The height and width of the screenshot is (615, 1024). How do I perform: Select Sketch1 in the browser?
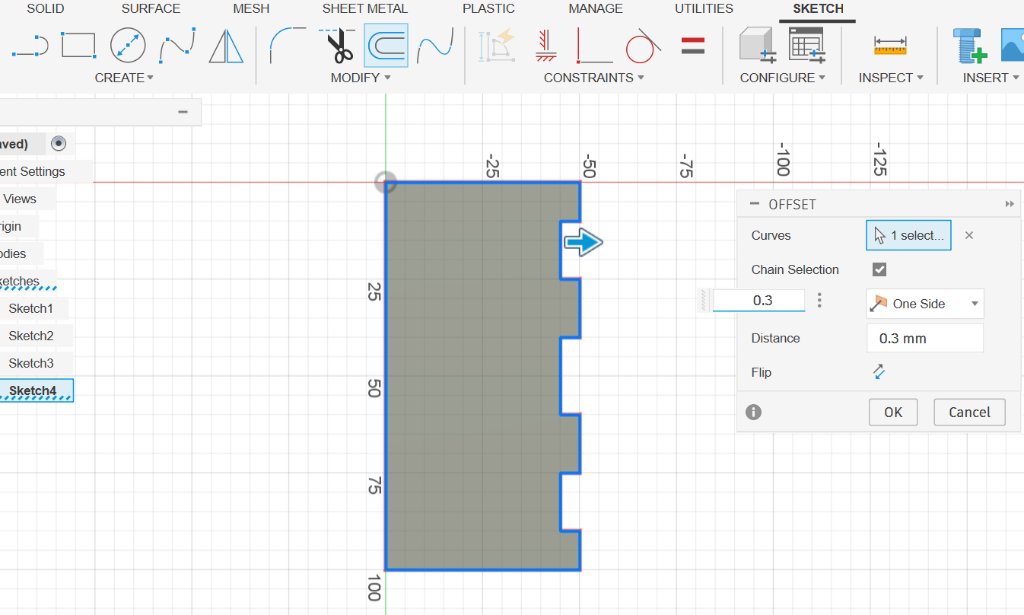click(x=31, y=308)
